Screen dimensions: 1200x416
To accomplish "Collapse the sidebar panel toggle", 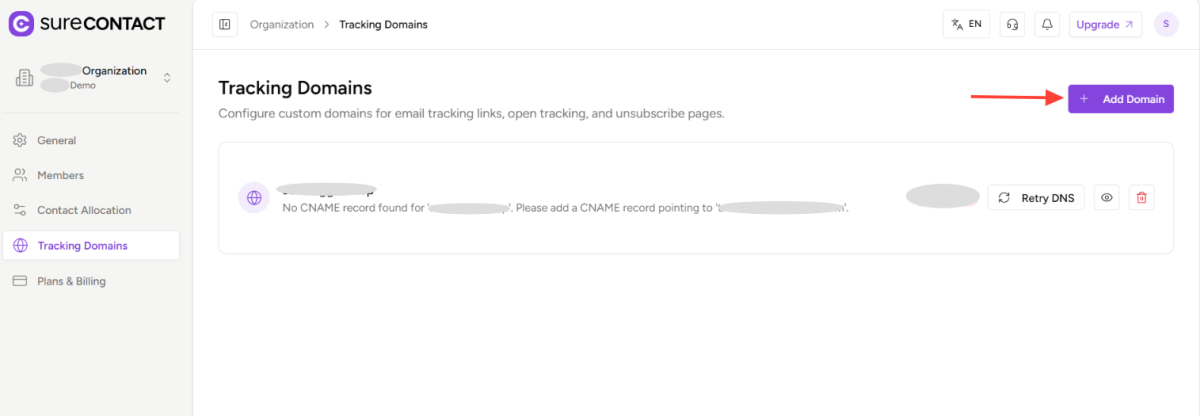I will pyautogui.click(x=224, y=24).
